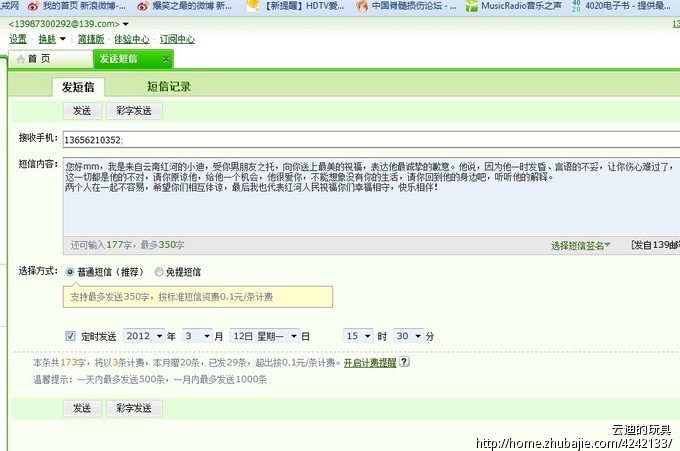Screen dimensions: 680x451
Task: Select the 发送短信 tab
Action: click(133, 59)
